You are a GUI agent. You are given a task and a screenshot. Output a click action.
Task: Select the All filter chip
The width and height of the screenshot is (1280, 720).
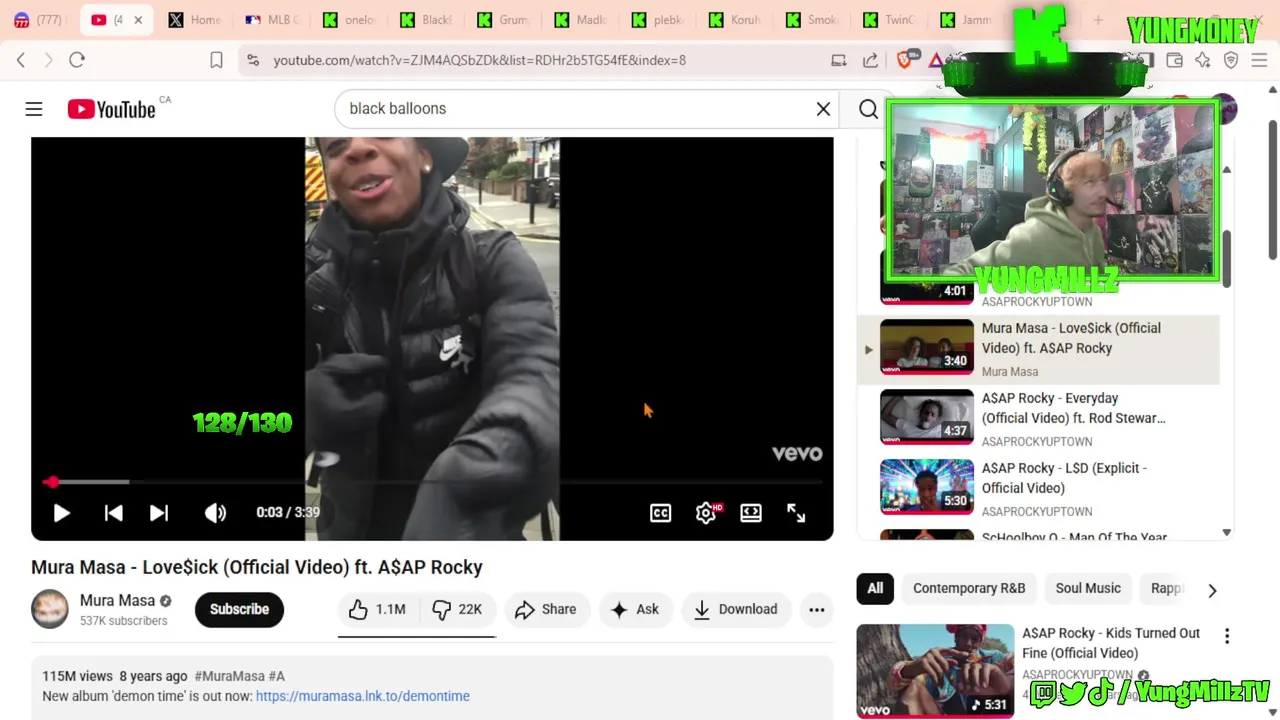click(x=875, y=588)
